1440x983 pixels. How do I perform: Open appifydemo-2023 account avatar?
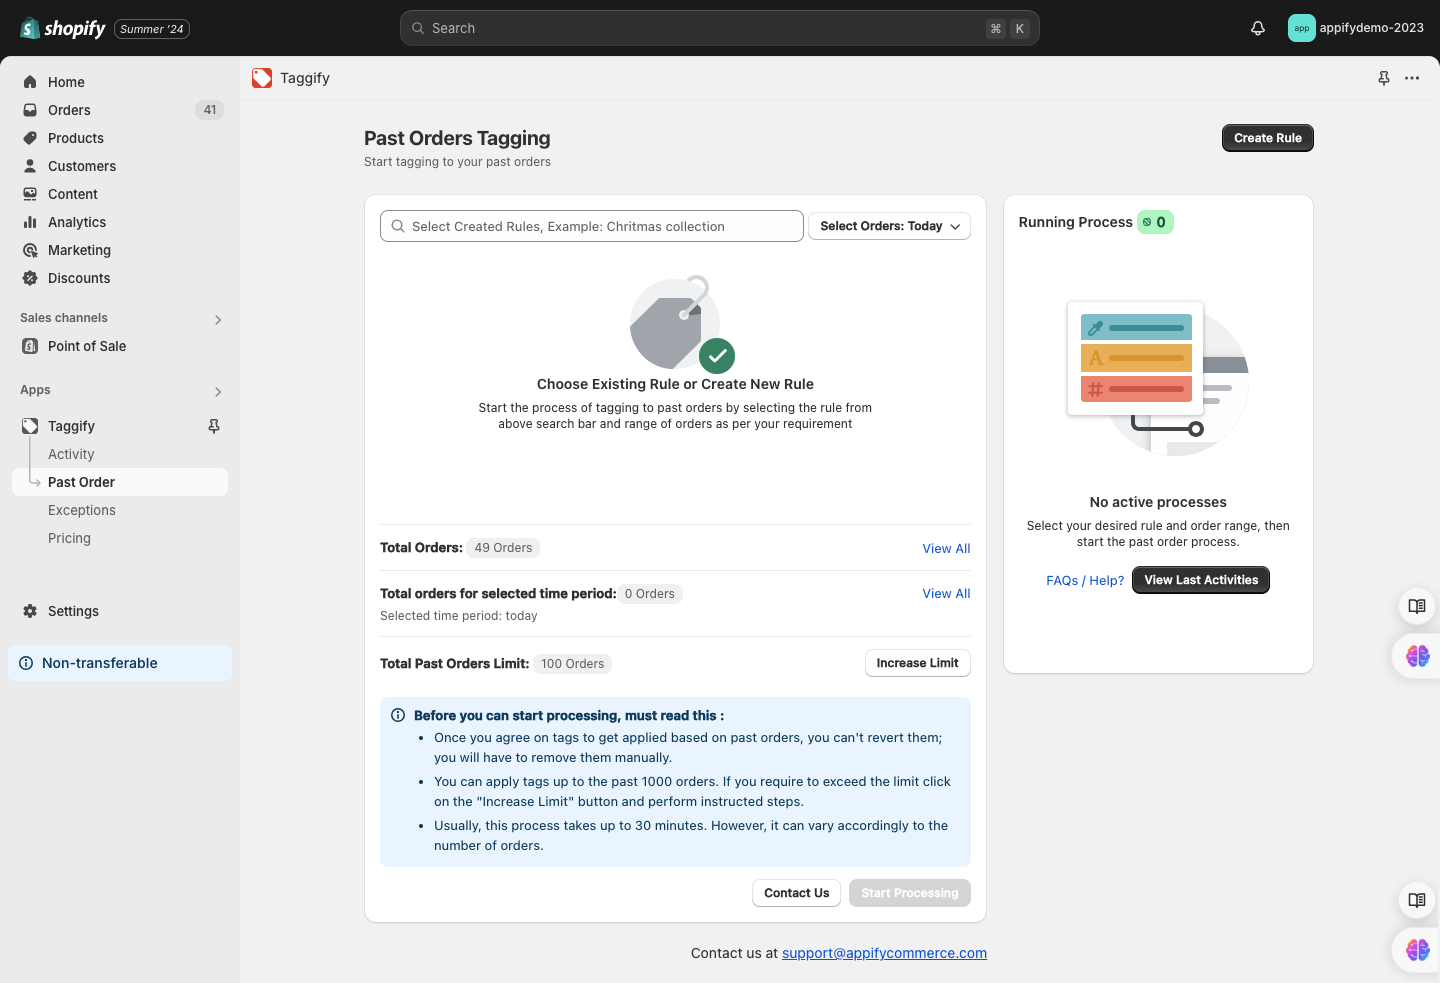coord(1301,28)
